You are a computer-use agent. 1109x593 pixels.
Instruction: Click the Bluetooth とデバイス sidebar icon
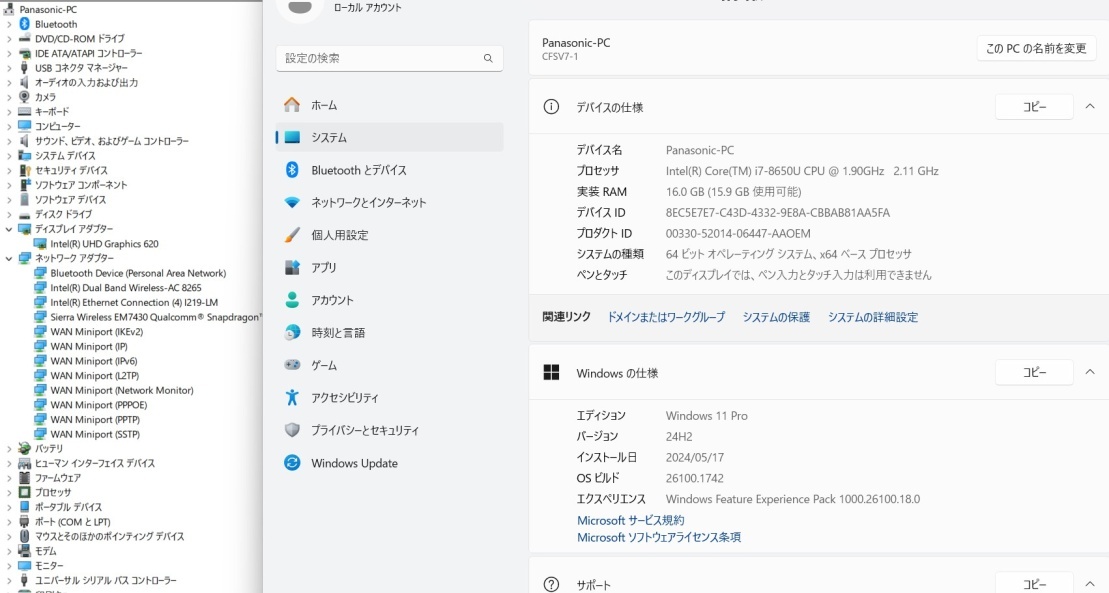(292, 170)
